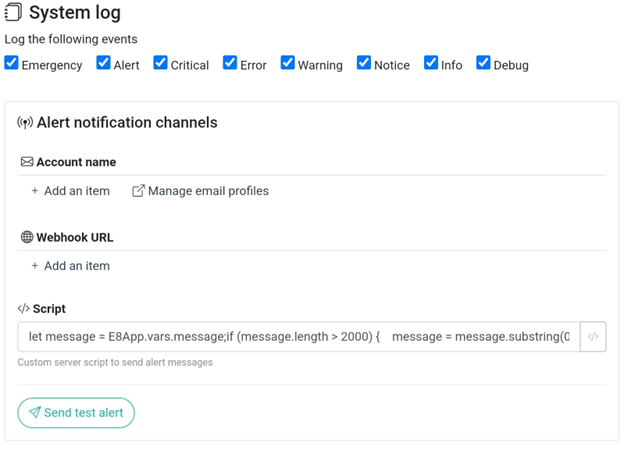Viewport: 624px width, 475px height.
Task: Uncheck the Notice event checkbox
Action: coord(364,63)
